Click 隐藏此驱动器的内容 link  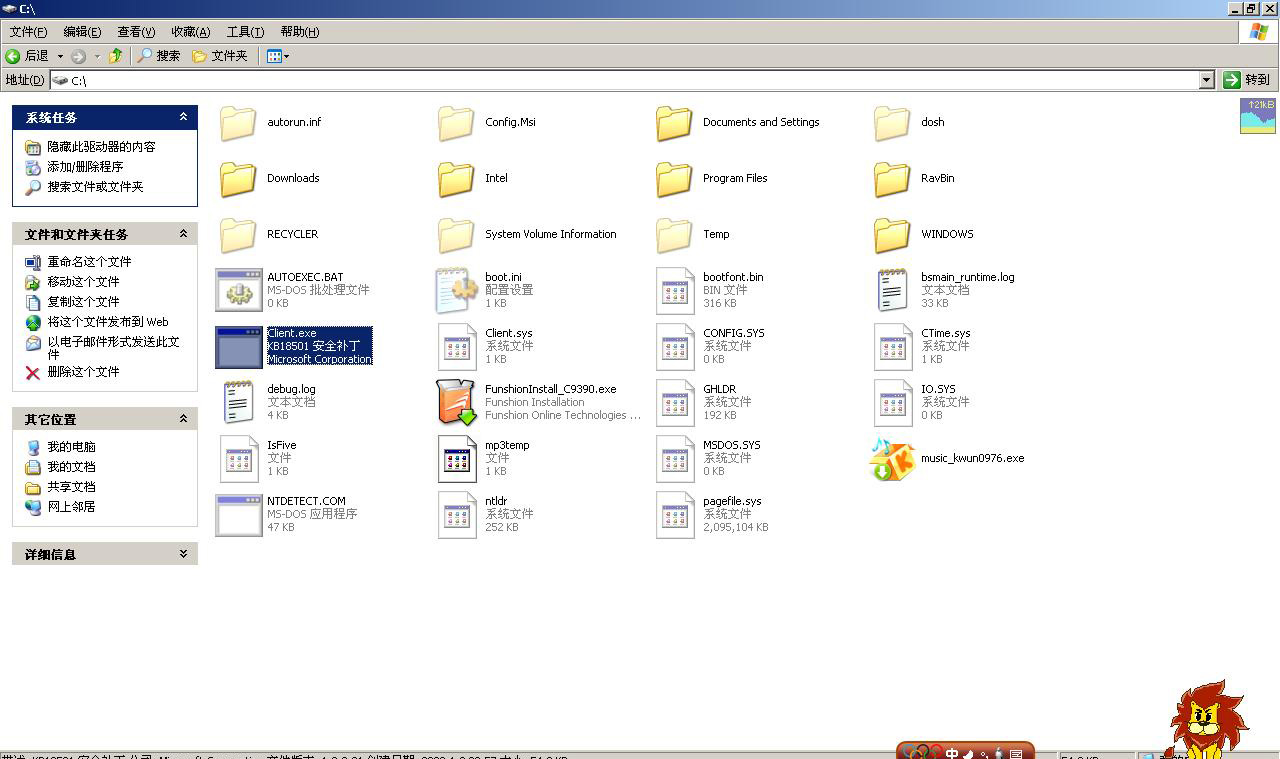coord(101,147)
